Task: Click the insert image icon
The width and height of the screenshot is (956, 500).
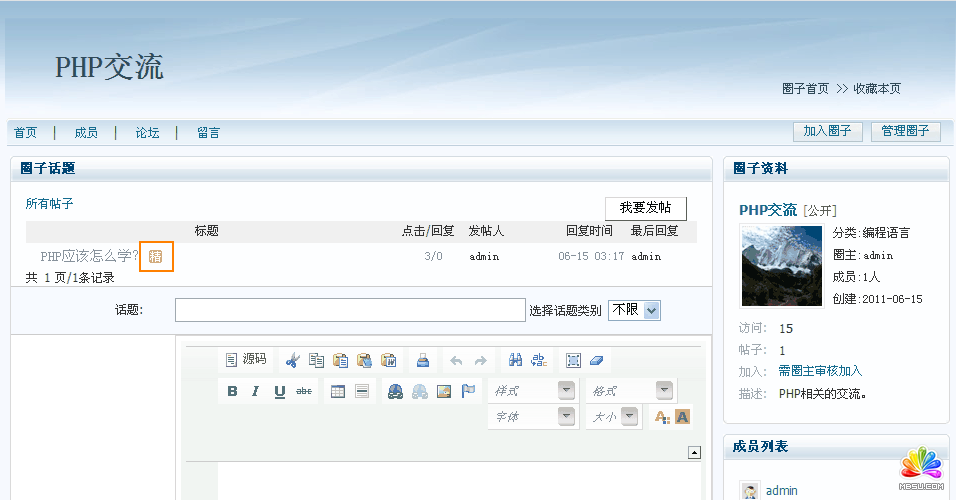Action: (x=444, y=391)
